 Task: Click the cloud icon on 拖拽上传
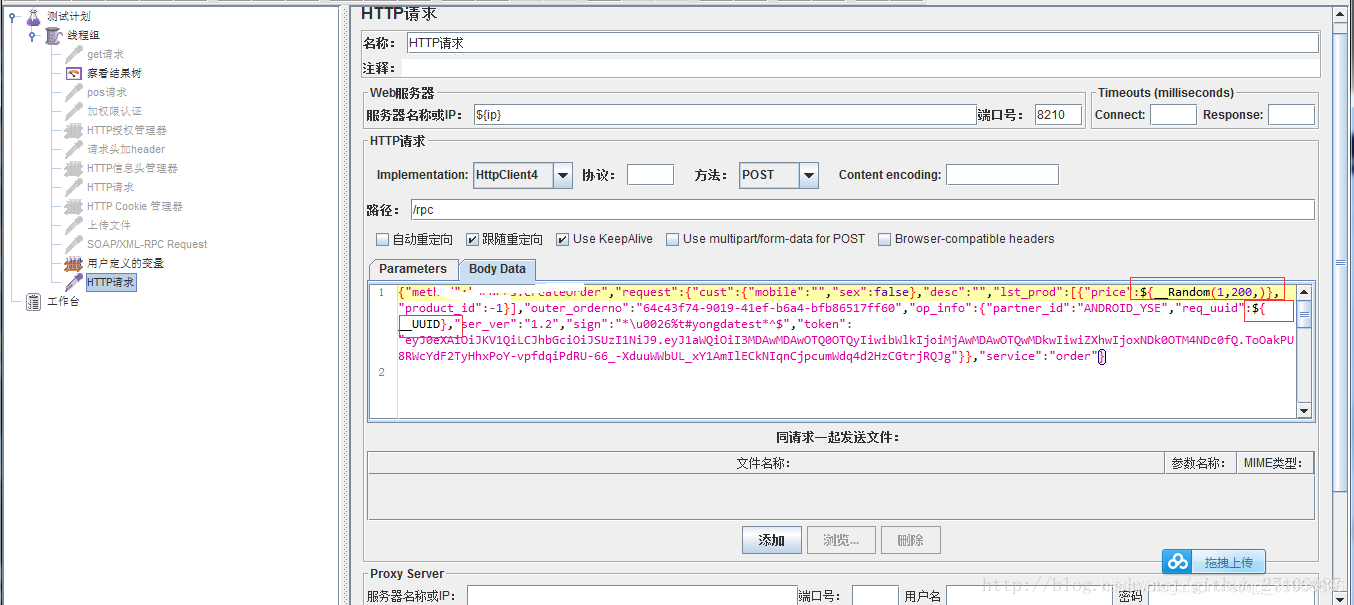coord(1178,562)
